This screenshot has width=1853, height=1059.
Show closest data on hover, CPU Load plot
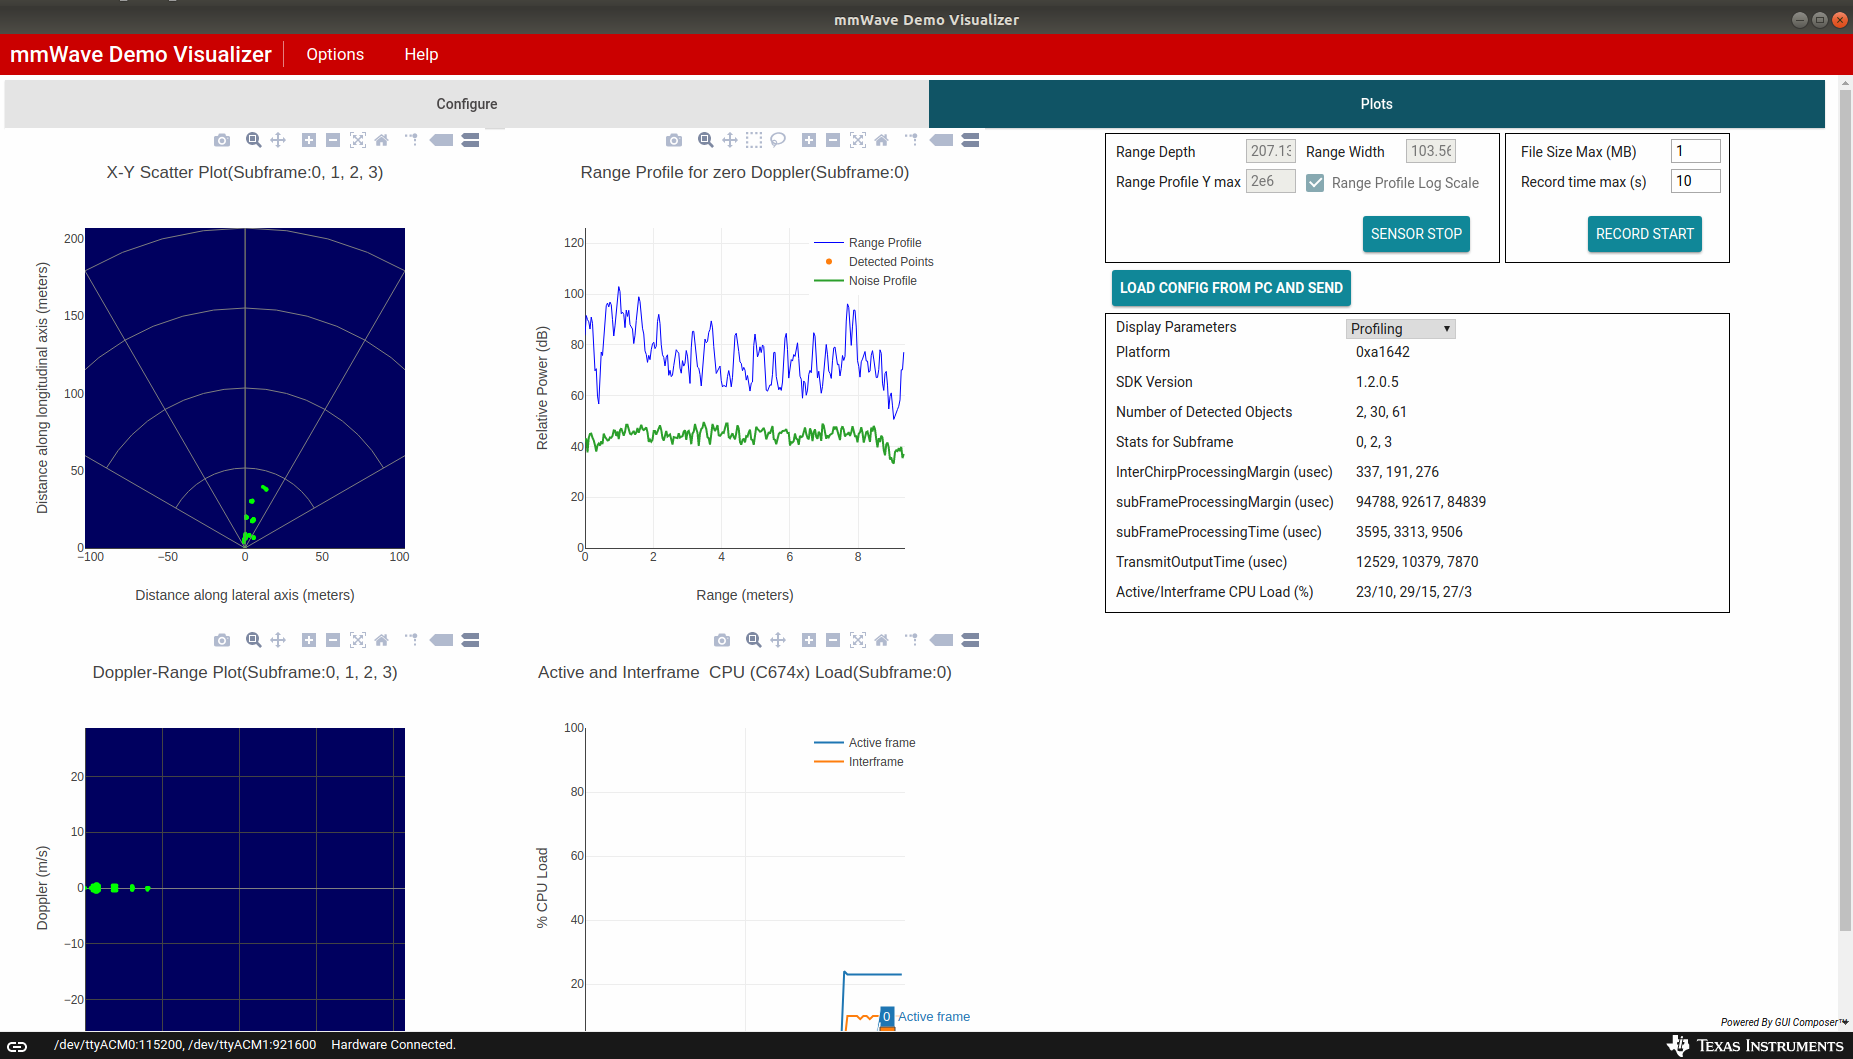pos(941,640)
